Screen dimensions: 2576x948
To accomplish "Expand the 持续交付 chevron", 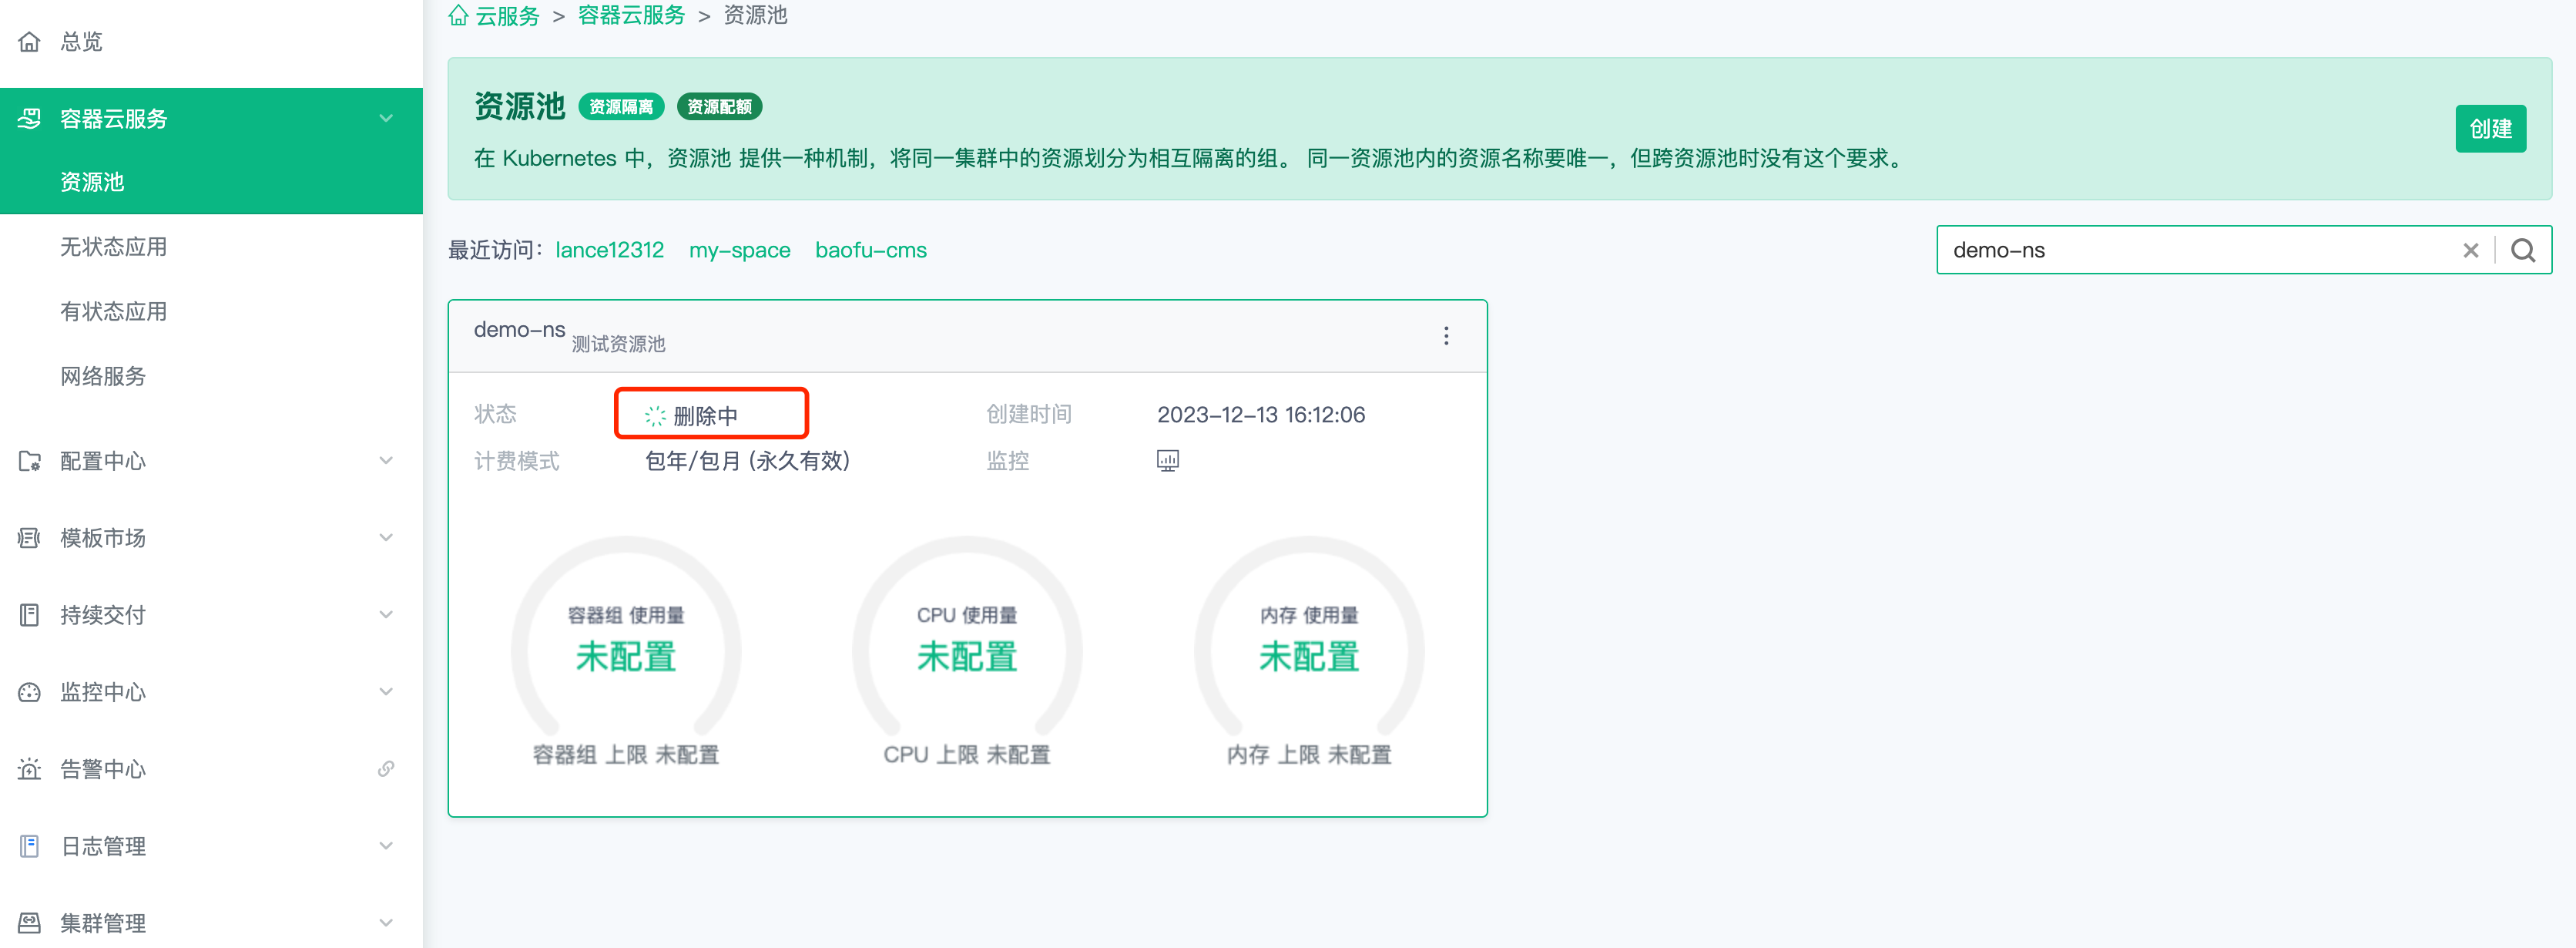I will 386,615.
